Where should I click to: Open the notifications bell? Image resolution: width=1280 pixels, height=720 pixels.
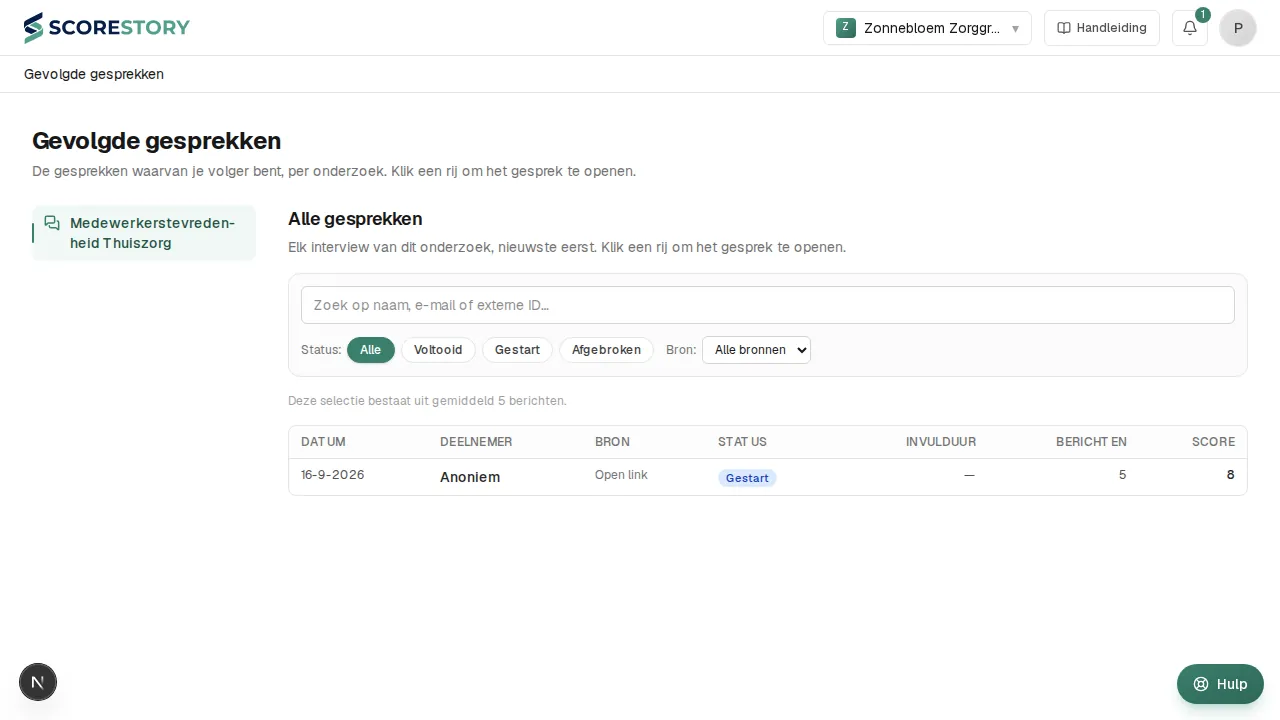pos(1190,28)
